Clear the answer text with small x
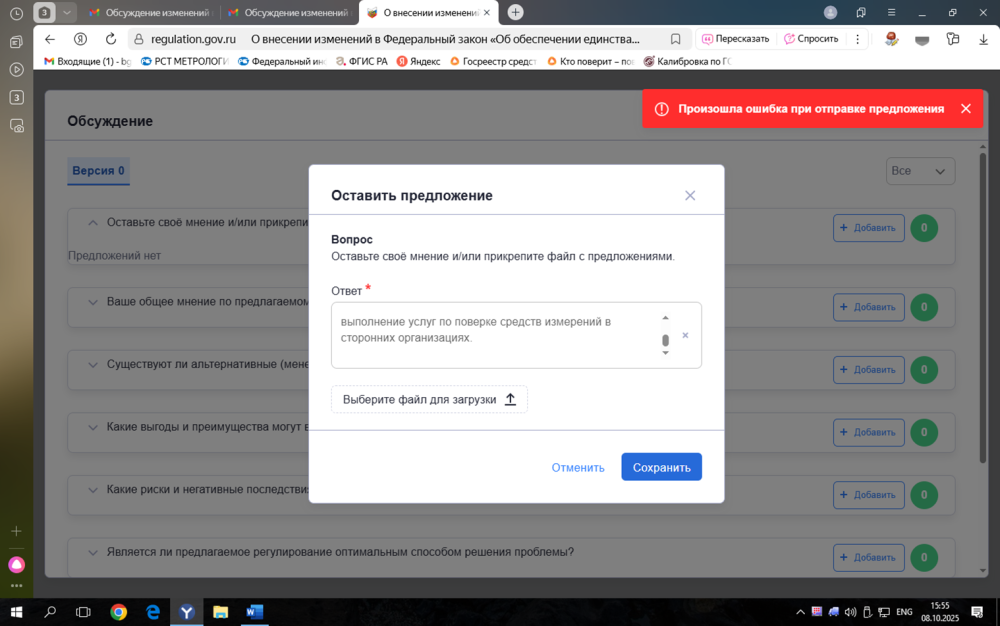1000x626 pixels. pyautogui.click(x=685, y=336)
